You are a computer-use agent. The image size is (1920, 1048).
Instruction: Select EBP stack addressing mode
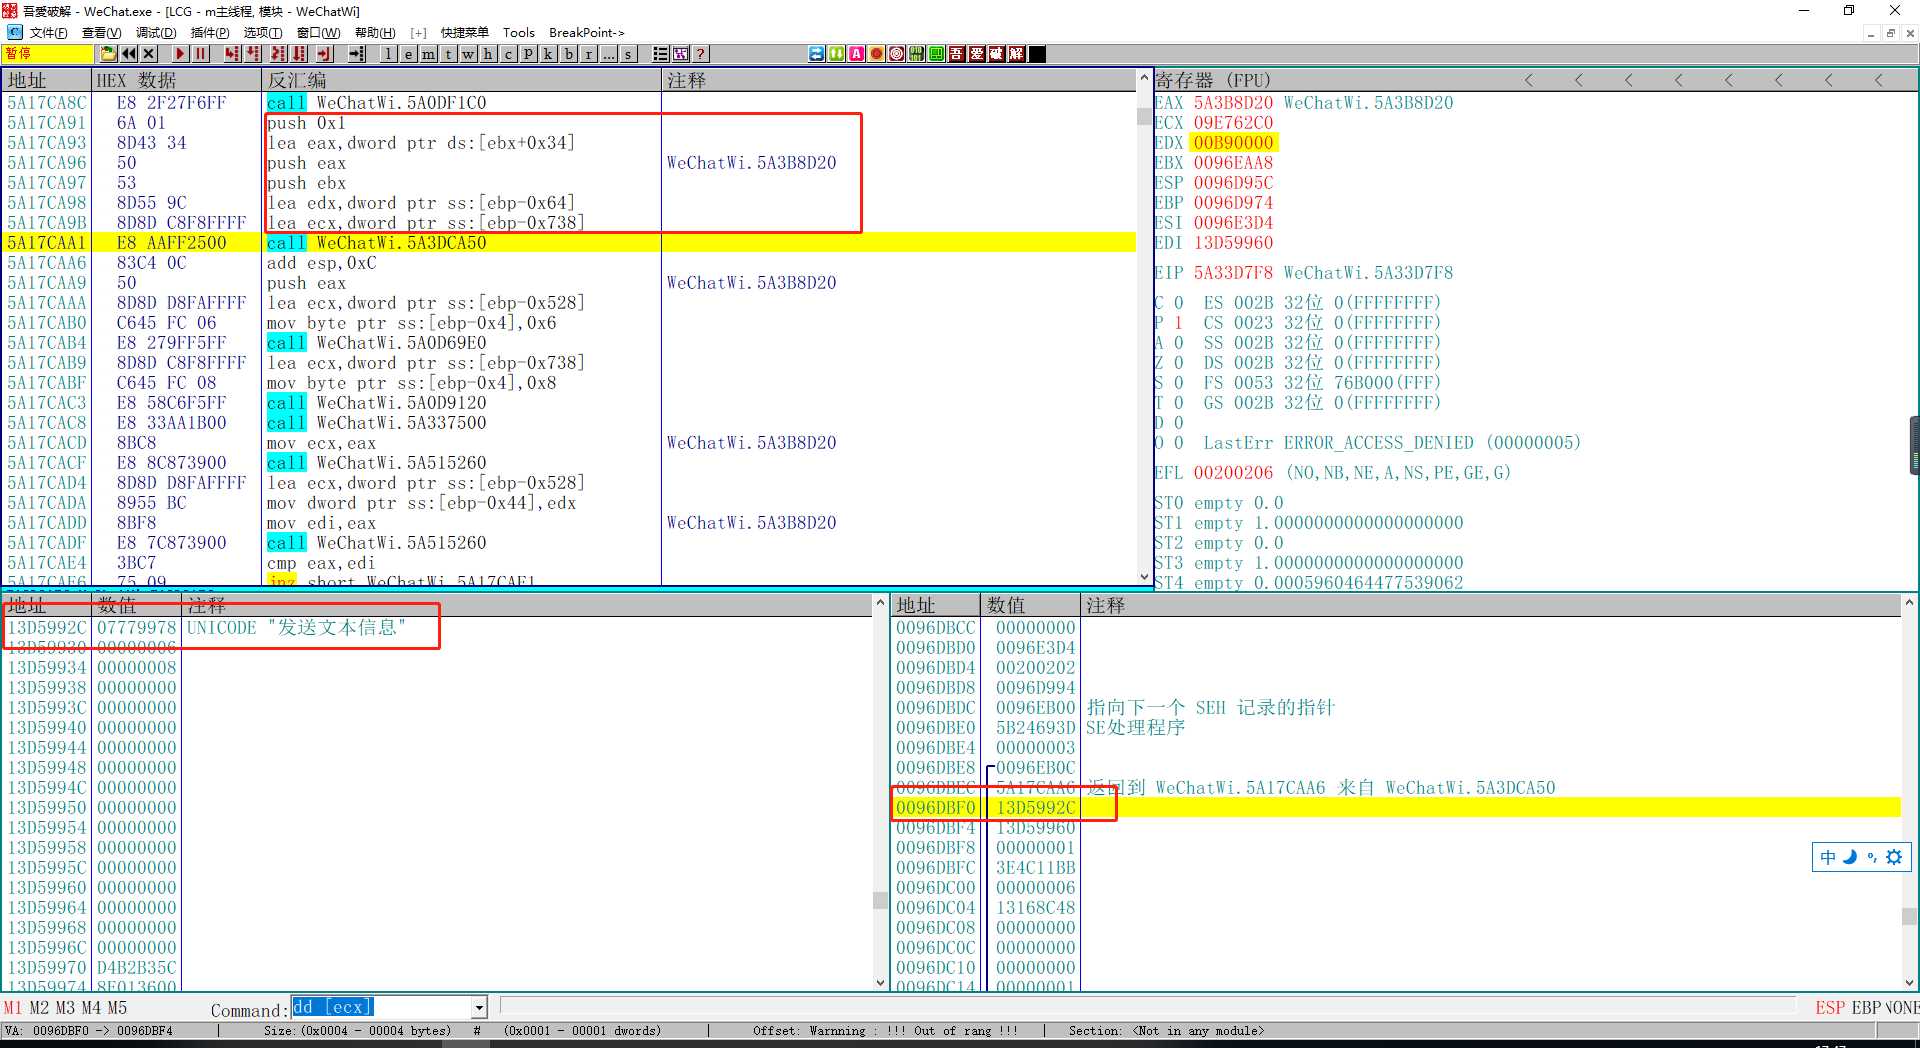[1867, 1008]
